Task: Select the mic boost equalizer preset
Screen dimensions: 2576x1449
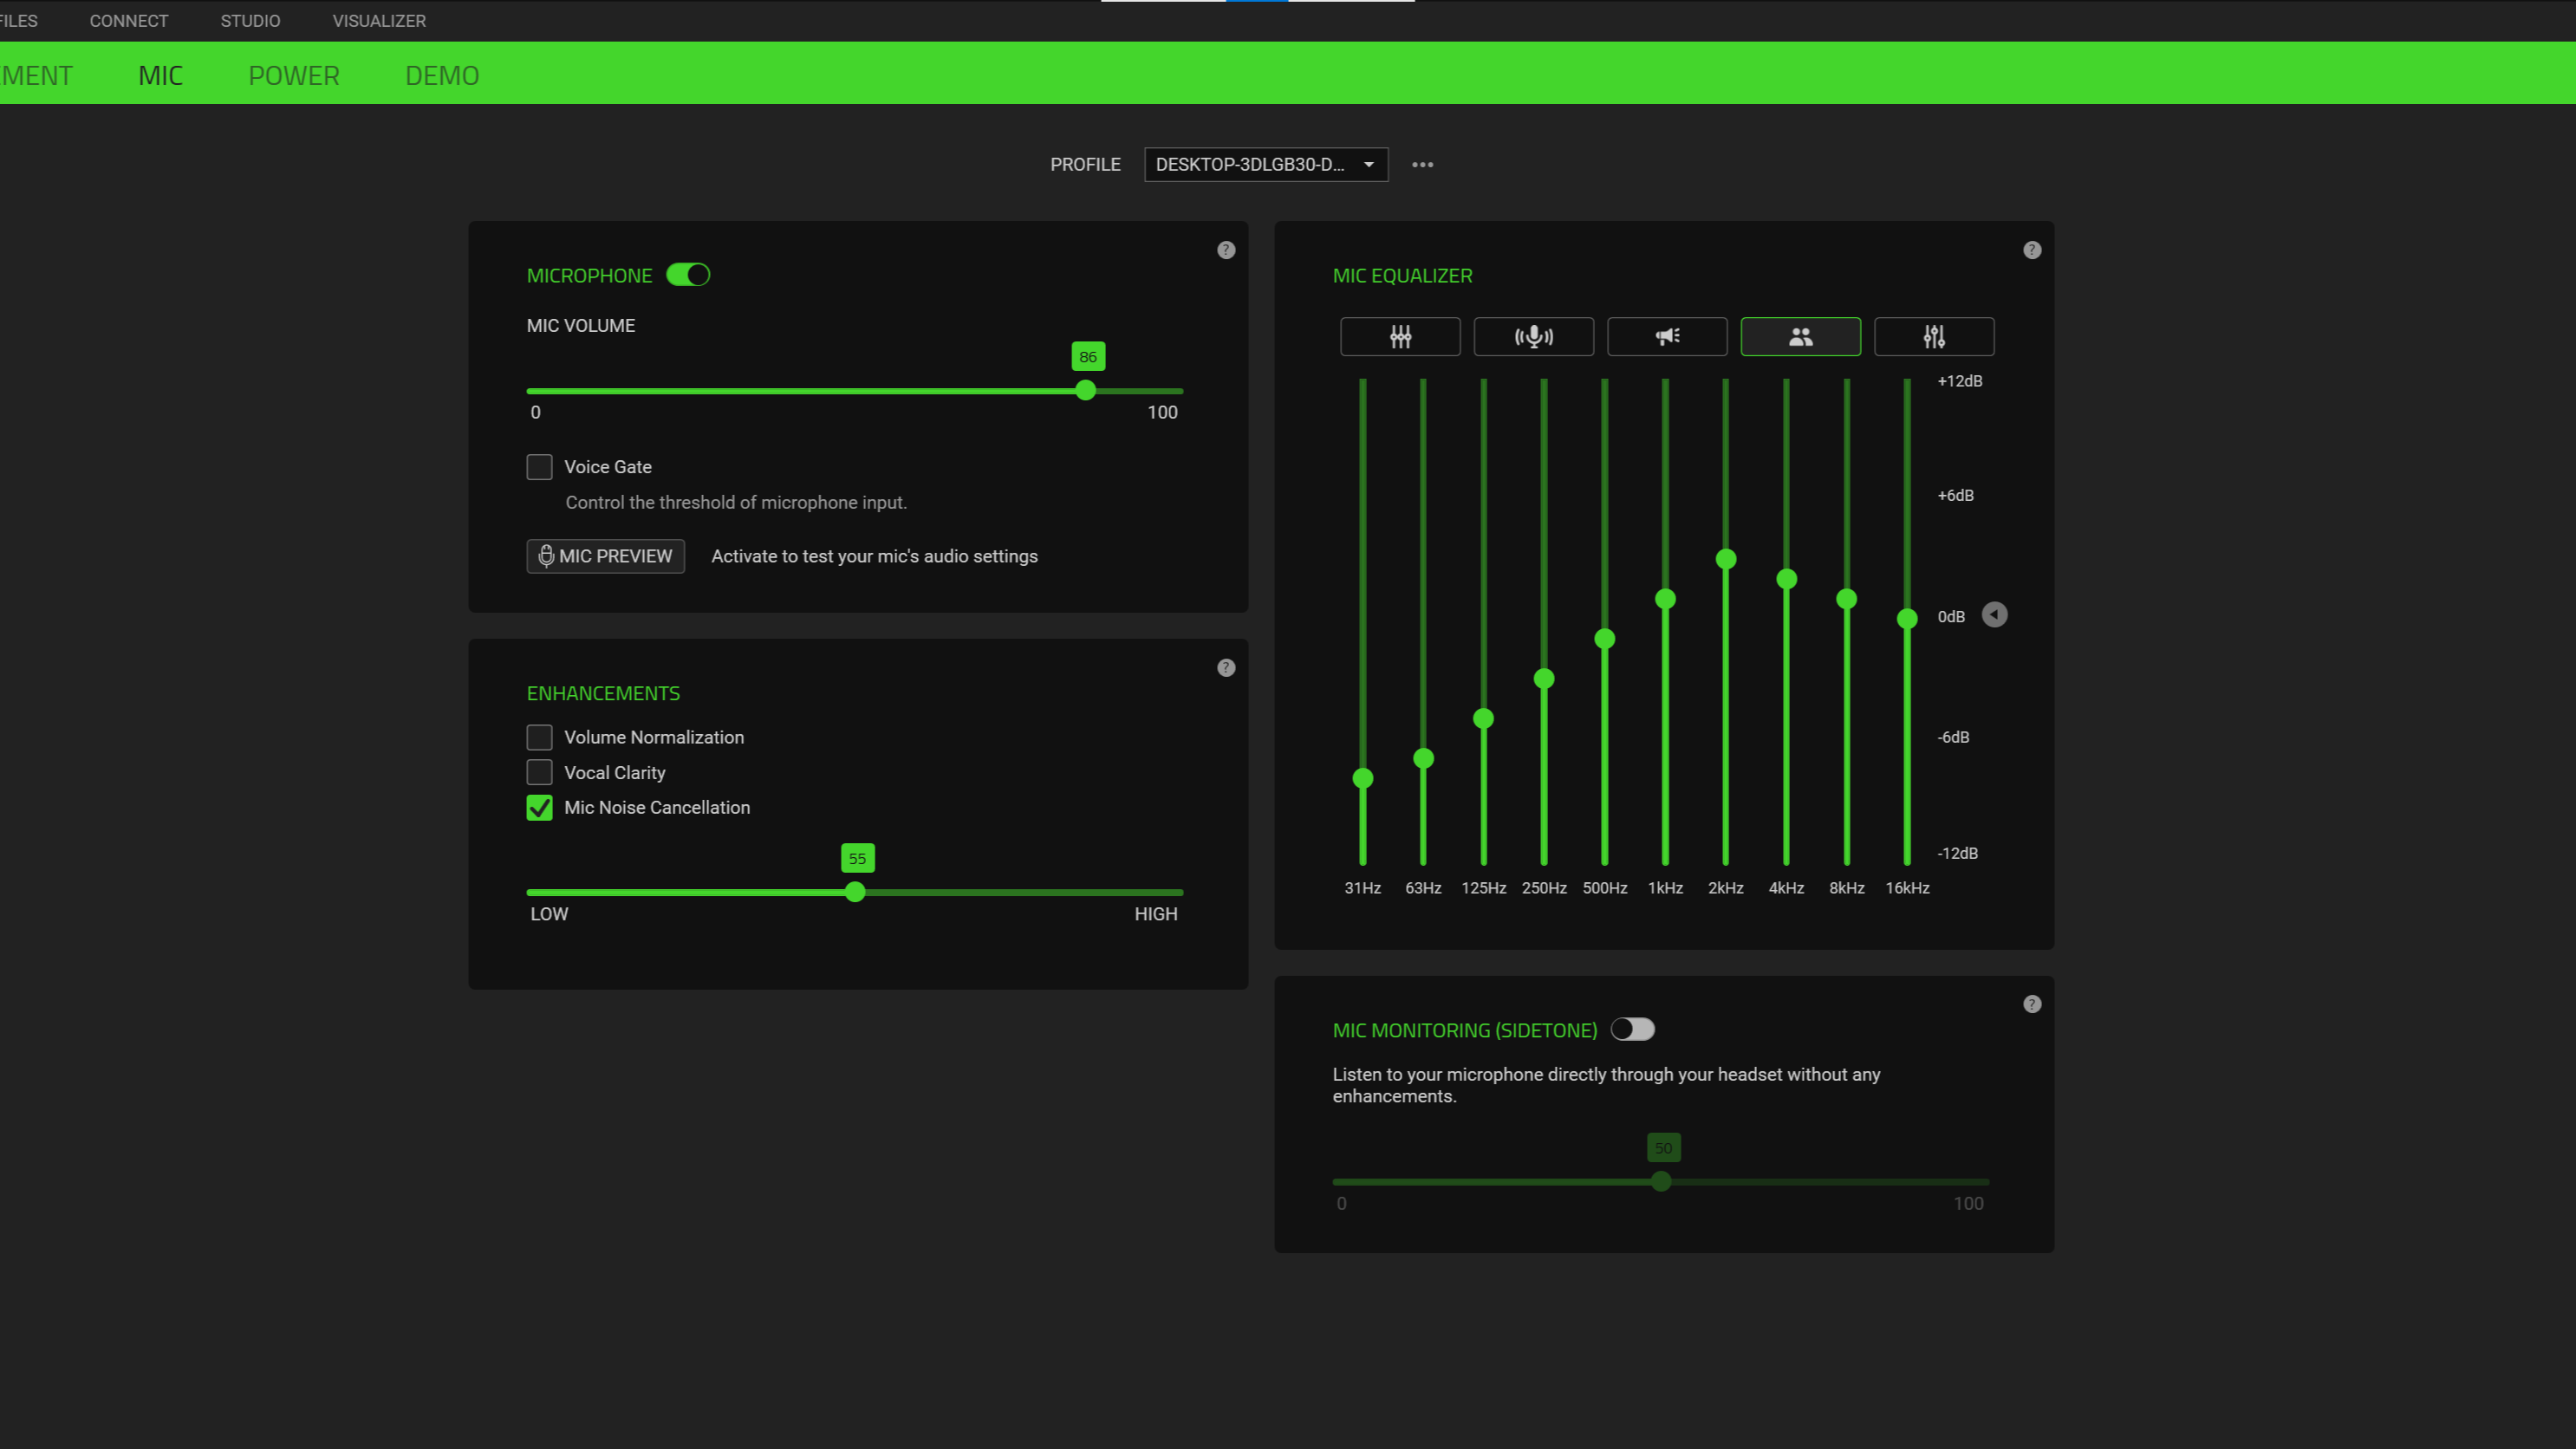Action: click(x=1533, y=337)
